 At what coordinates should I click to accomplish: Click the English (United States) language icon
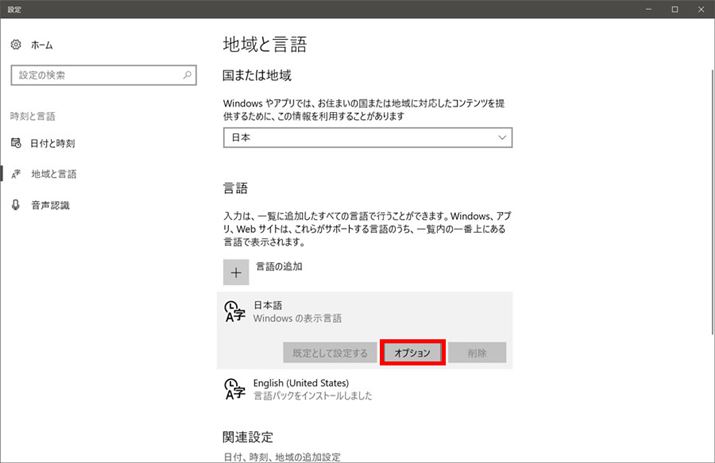coord(235,389)
